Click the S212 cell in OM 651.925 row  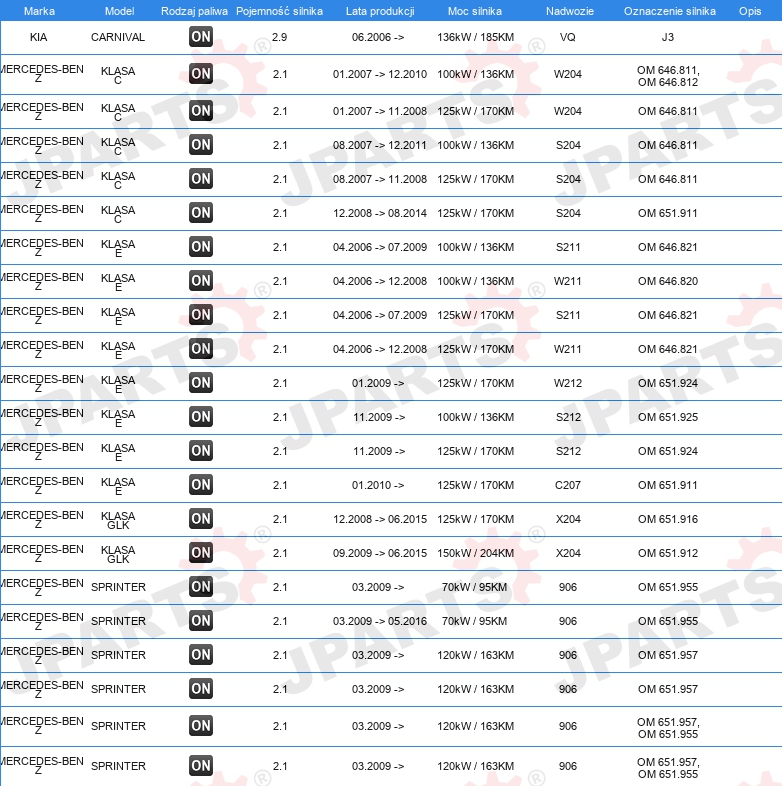tap(568, 417)
